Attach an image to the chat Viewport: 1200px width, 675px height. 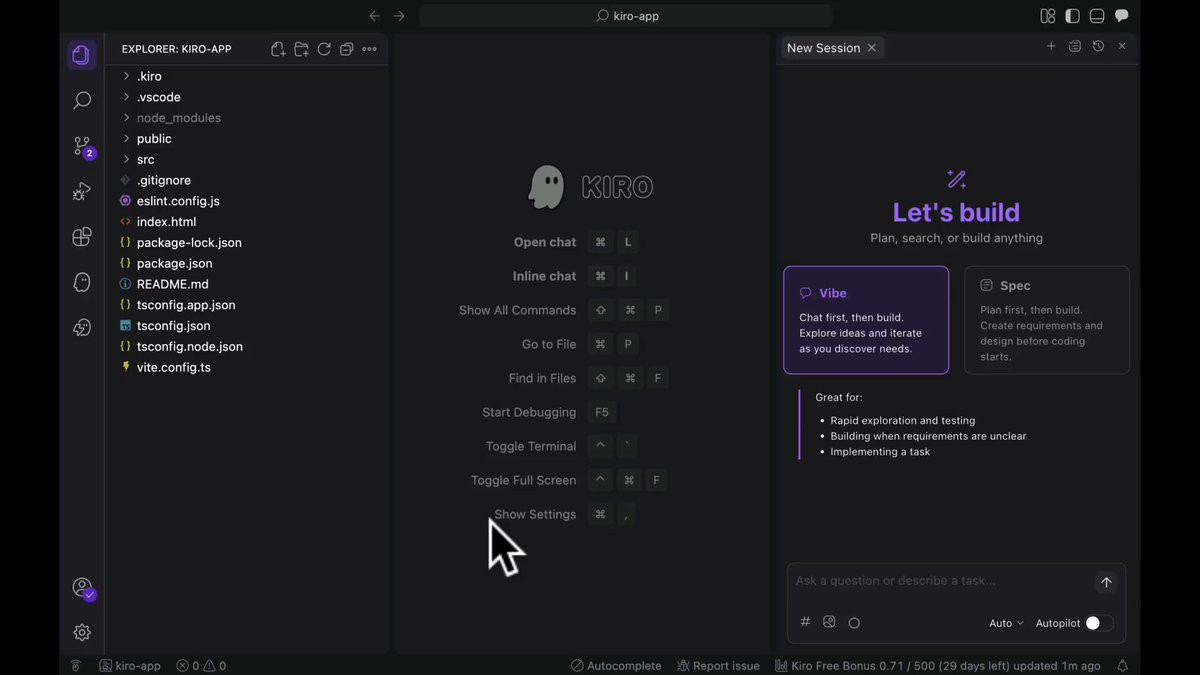click(829, 622)
